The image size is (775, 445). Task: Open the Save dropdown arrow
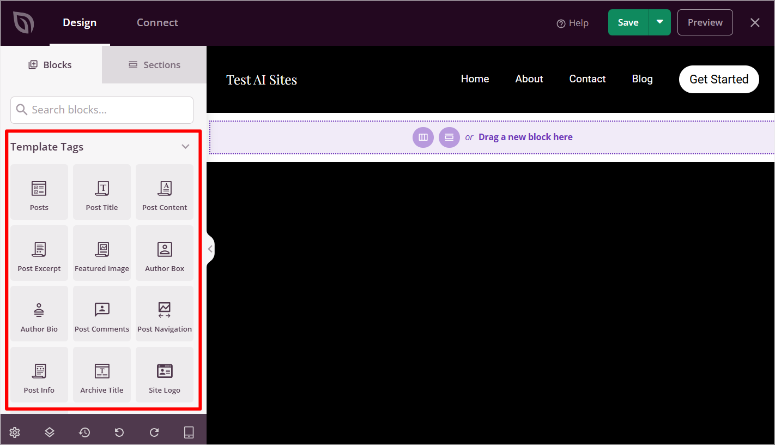660,22
